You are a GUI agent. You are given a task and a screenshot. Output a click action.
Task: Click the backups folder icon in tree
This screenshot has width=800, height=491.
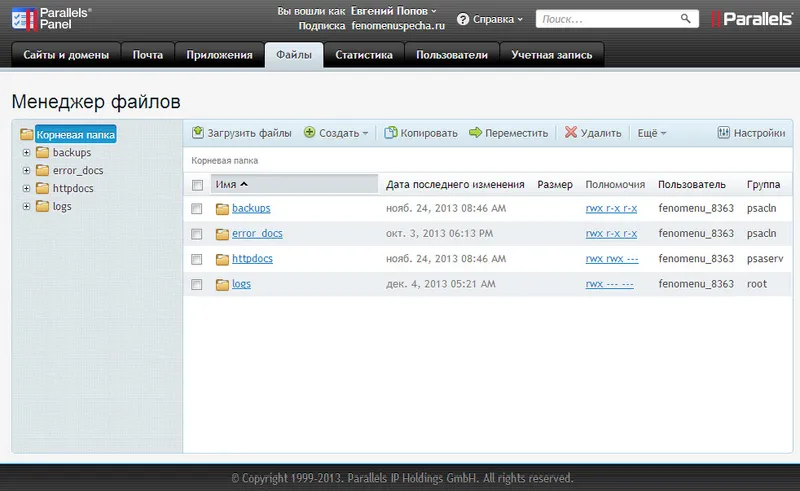(x=42, y=153)
